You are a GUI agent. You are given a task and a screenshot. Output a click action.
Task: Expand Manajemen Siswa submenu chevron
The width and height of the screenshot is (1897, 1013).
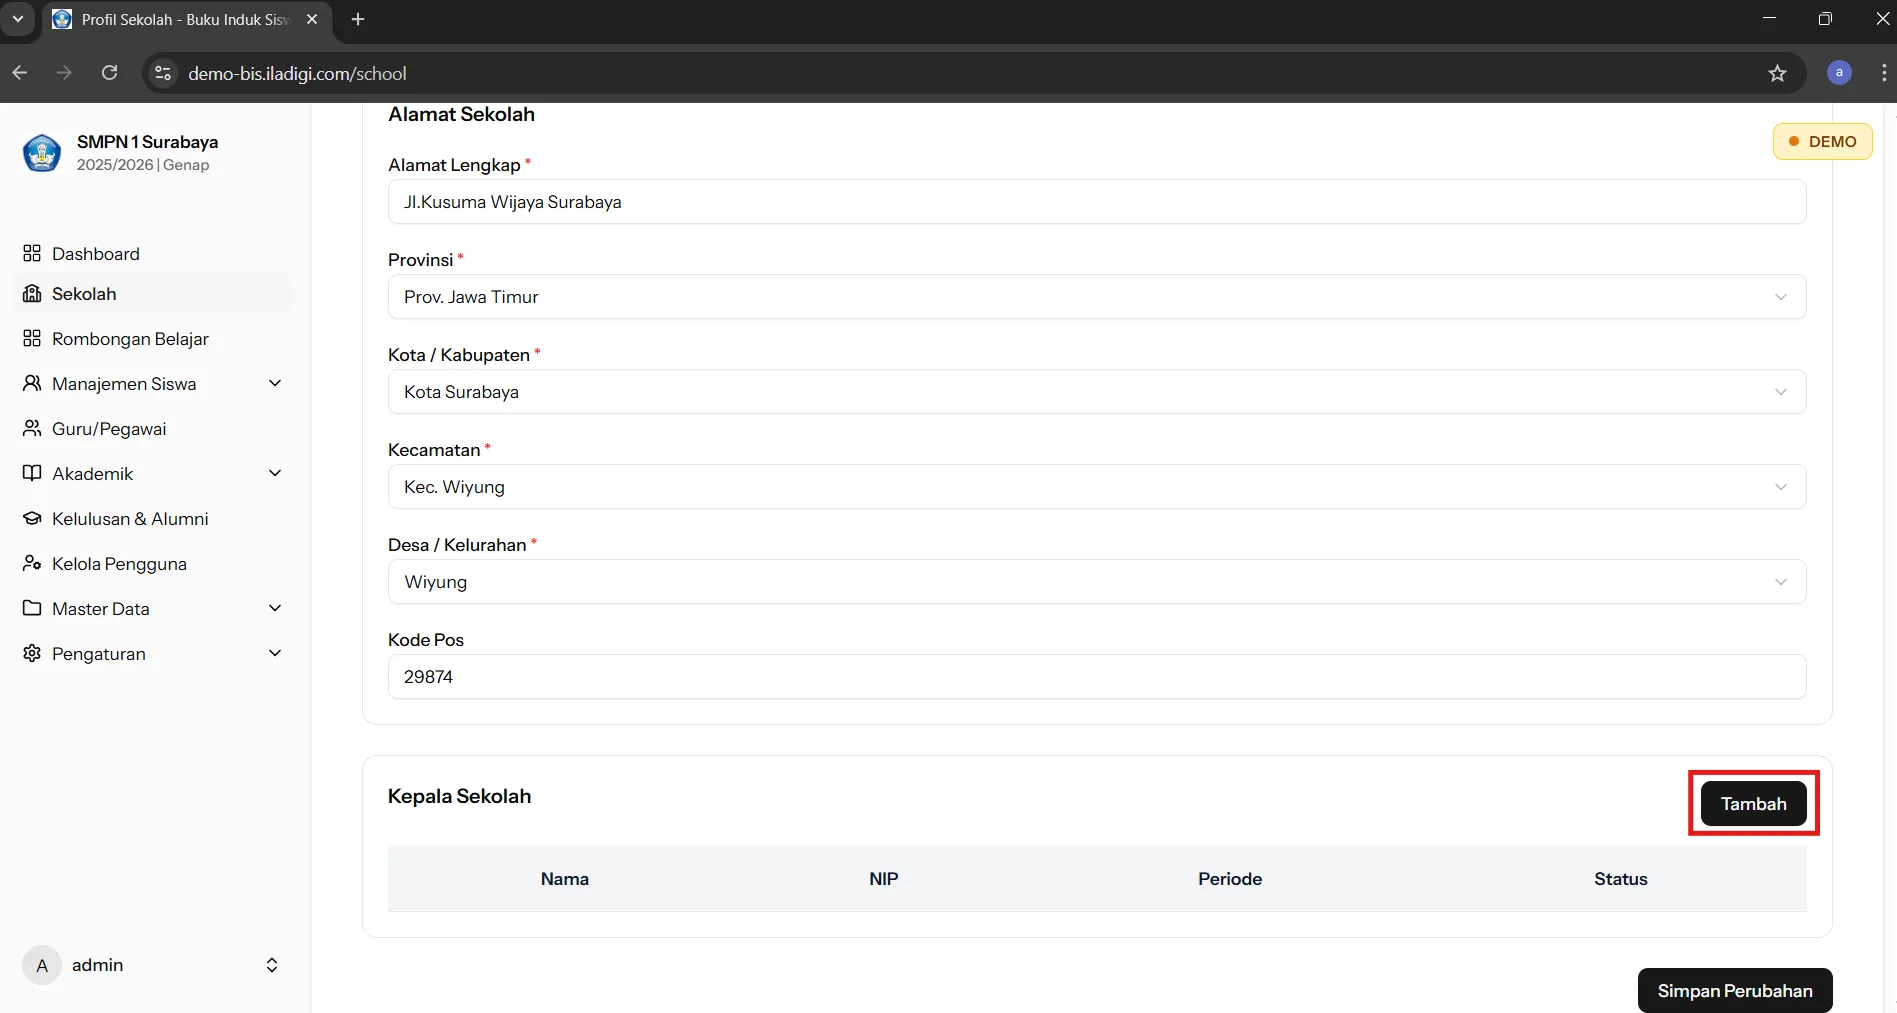point(275,383)
